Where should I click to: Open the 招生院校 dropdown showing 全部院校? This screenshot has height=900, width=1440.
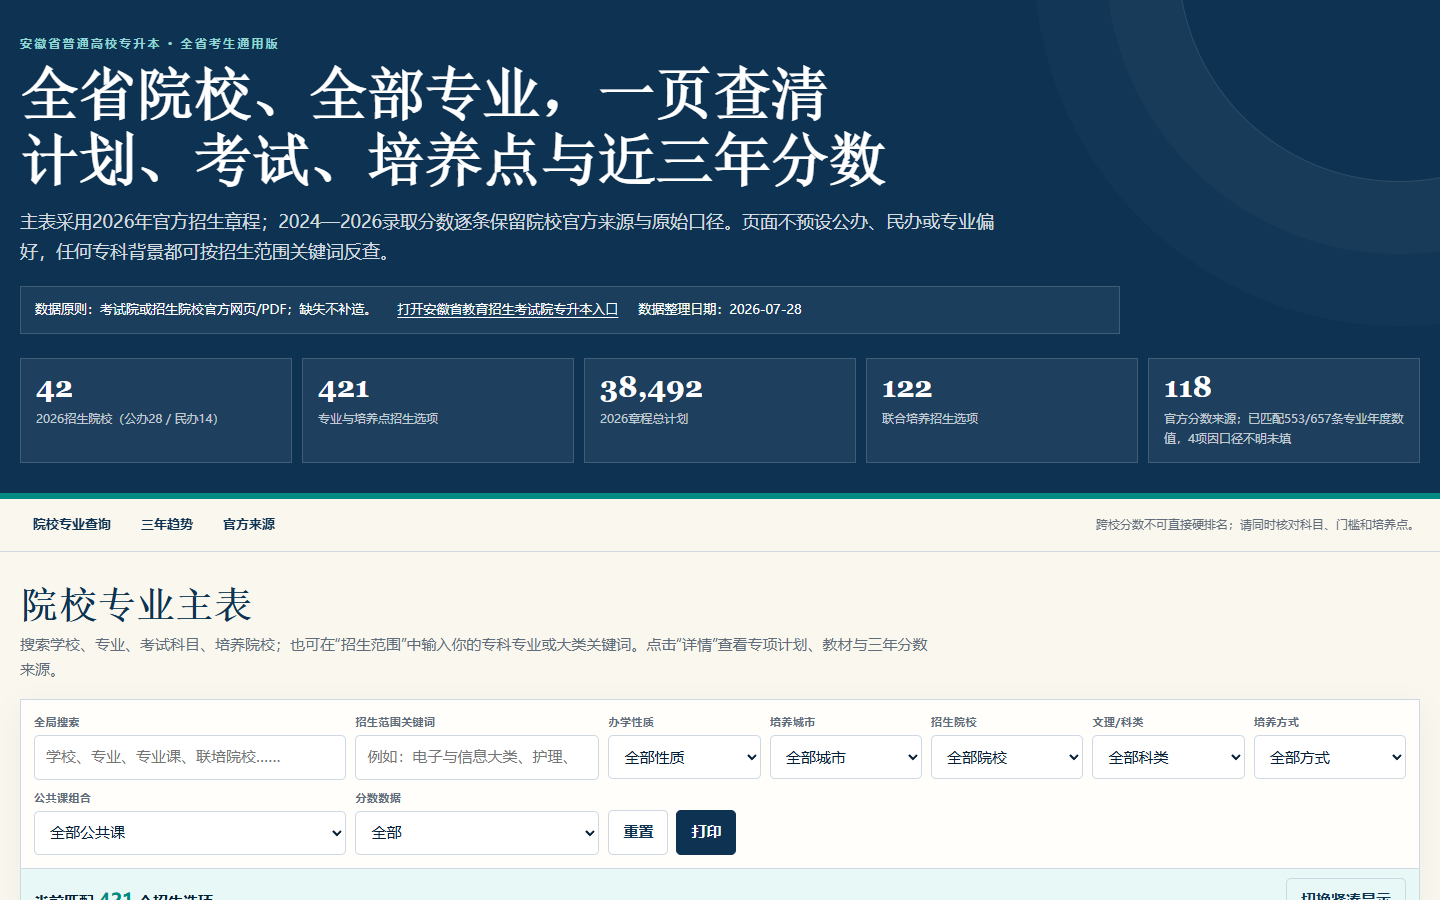click(1007, 757)
